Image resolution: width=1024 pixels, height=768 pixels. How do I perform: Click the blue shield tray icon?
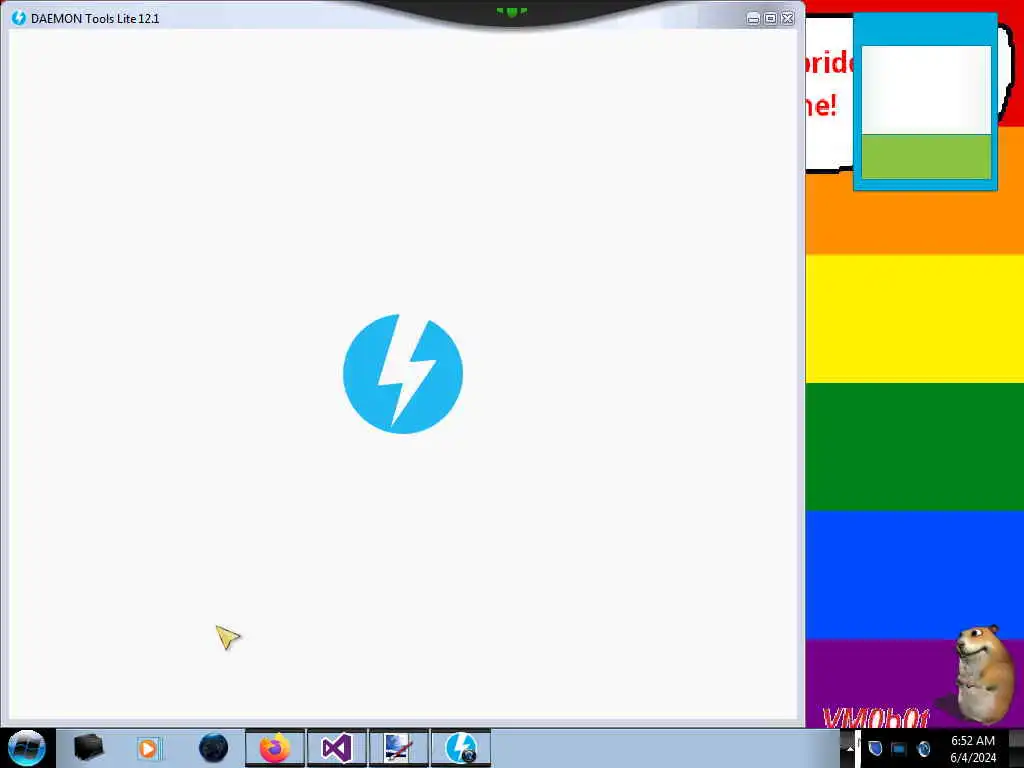coord(875,748)
